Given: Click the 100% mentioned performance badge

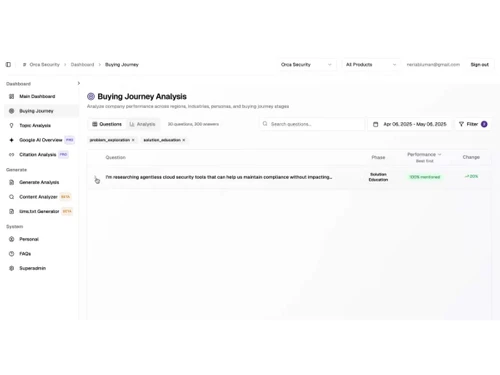Looking at the screenshot, I should (425, 177).
